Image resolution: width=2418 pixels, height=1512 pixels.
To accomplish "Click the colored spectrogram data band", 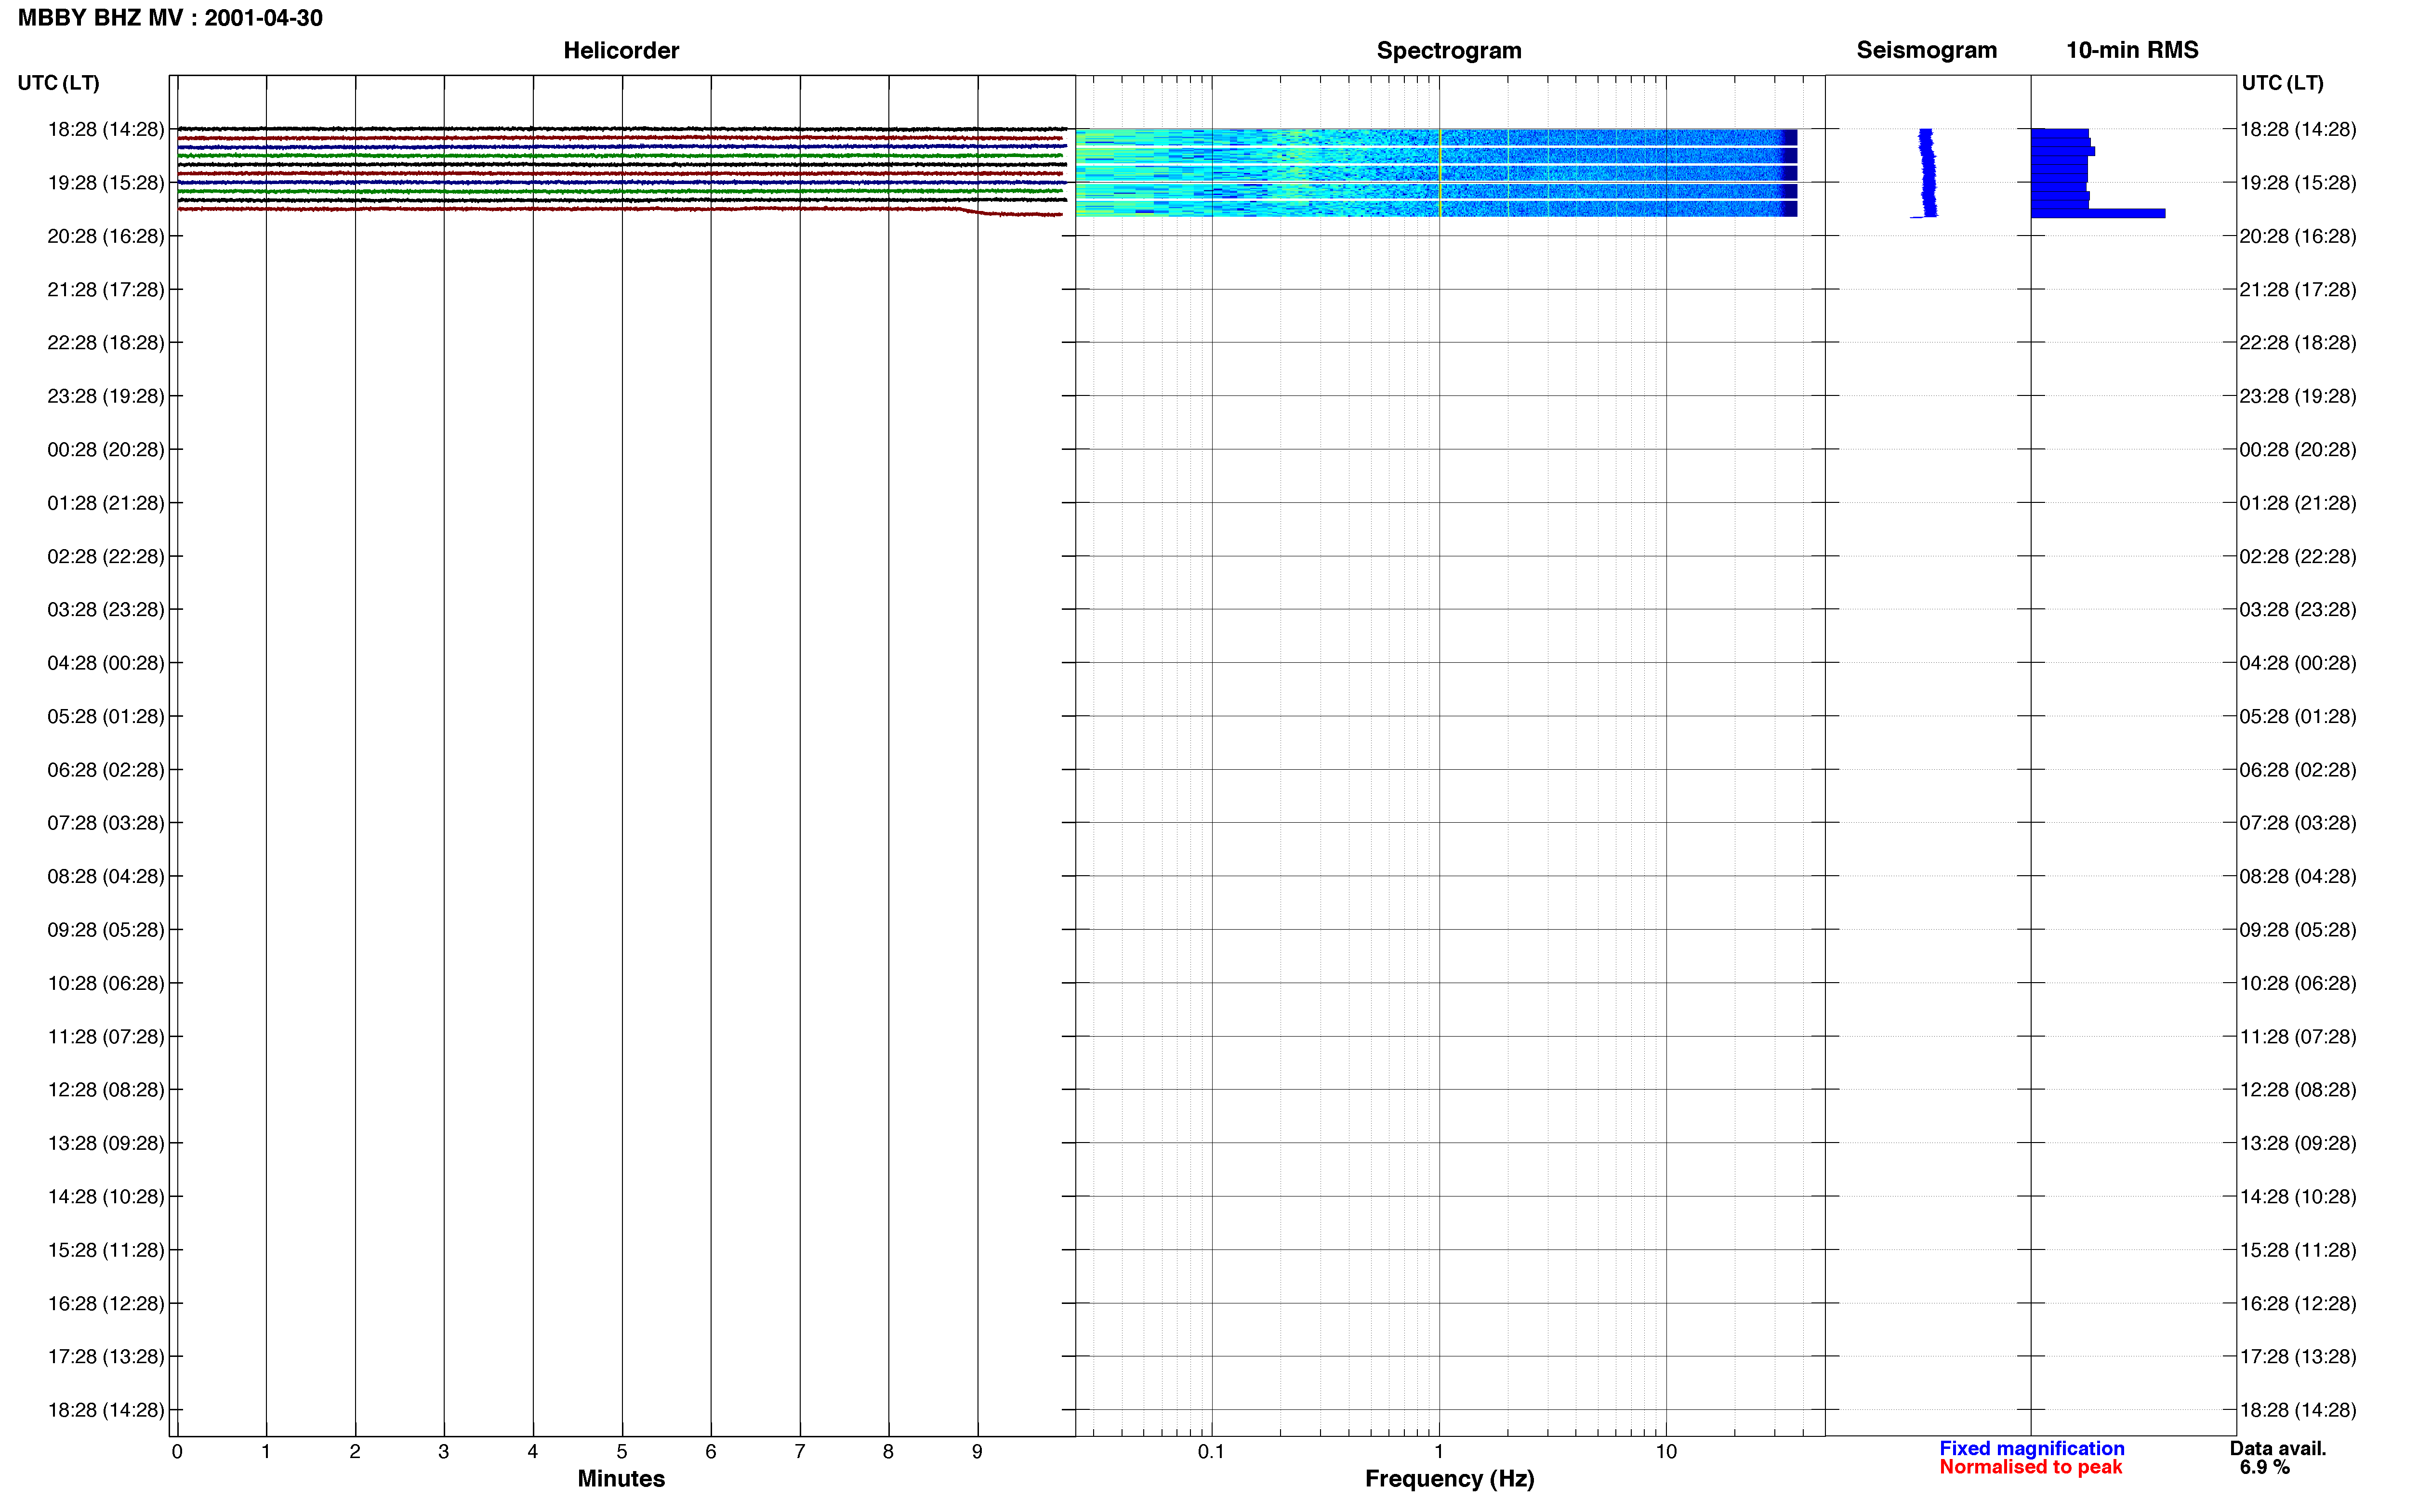I will tap(1436, 173).
